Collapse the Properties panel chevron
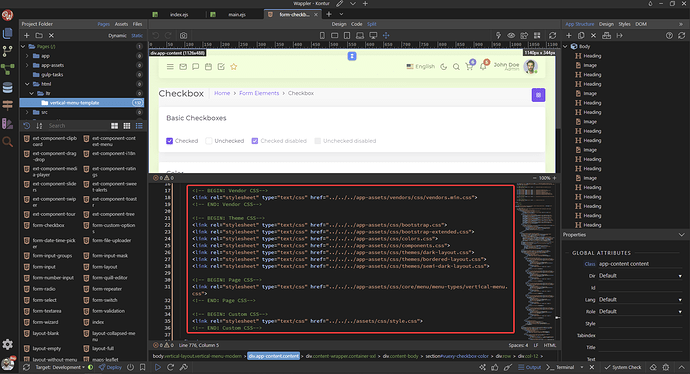This screenshot has height=374, width=690. point(682,235)
